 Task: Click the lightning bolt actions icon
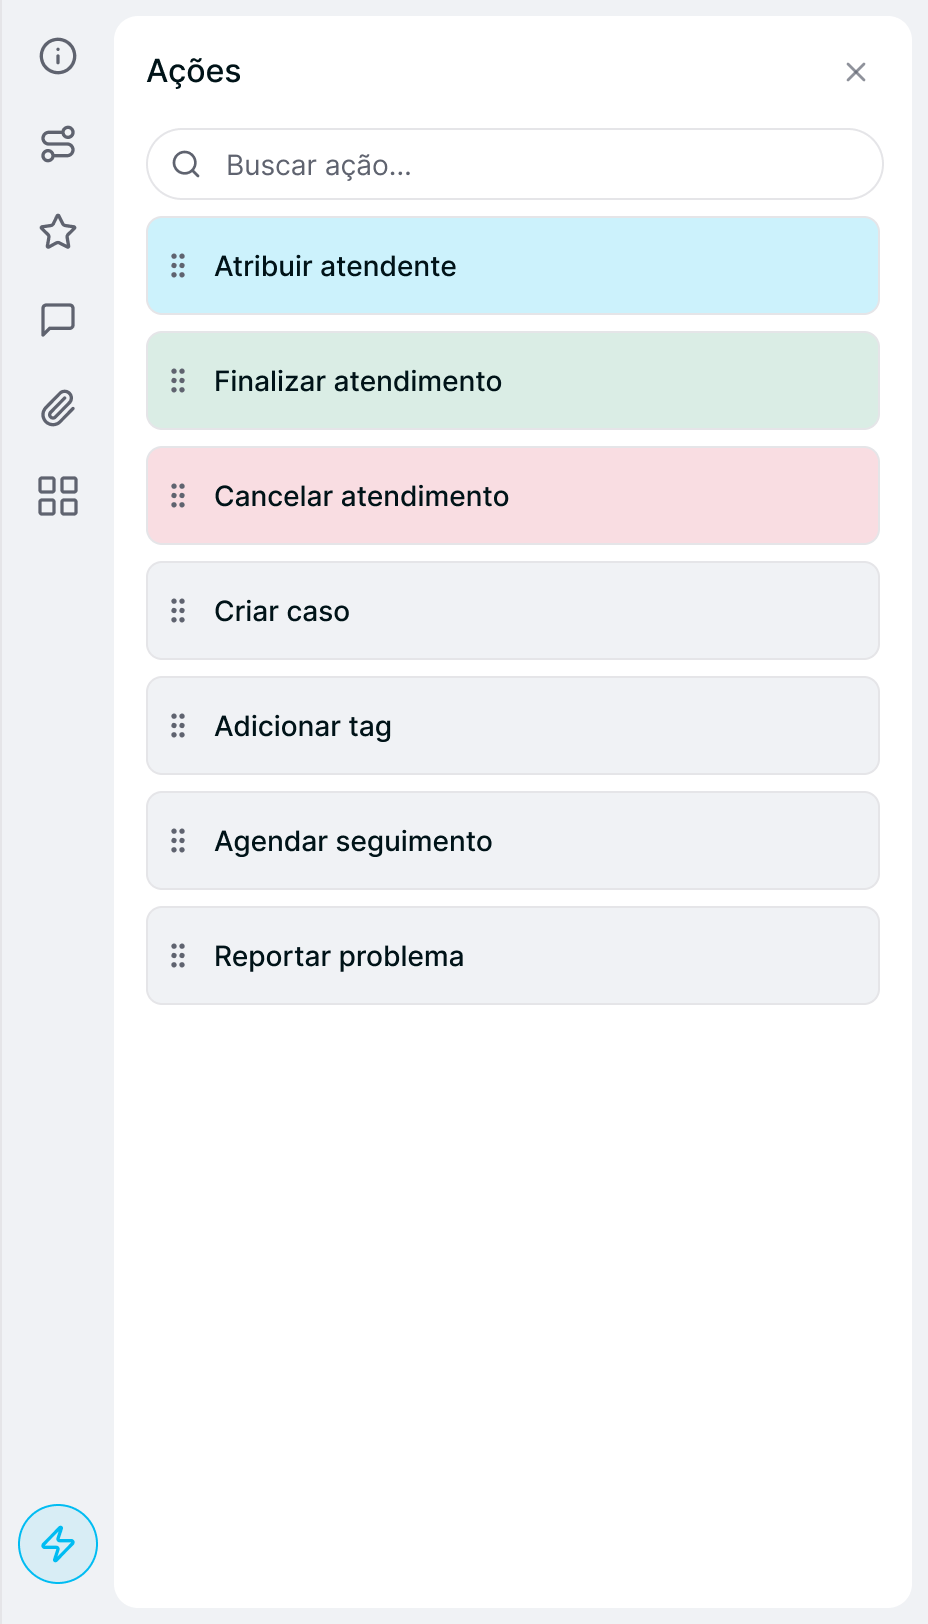click(58, 1544)
